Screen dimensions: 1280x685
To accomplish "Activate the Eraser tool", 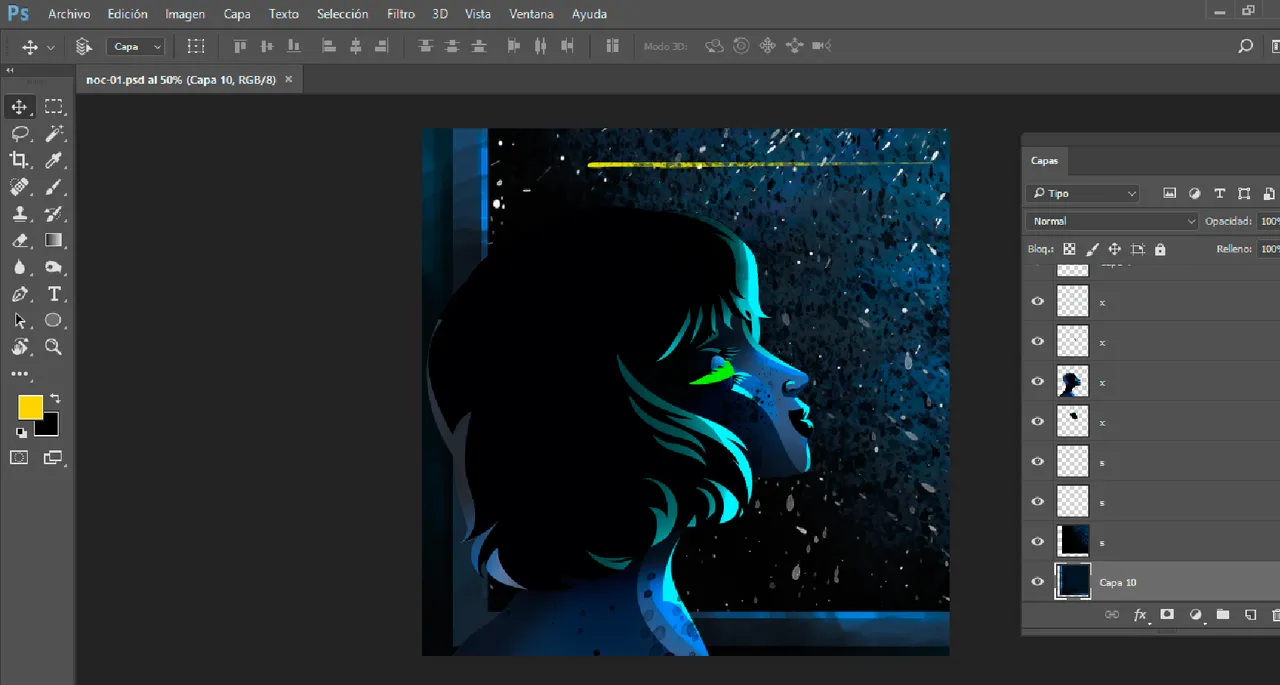I will pyautogui.click(x=19, y=240).
